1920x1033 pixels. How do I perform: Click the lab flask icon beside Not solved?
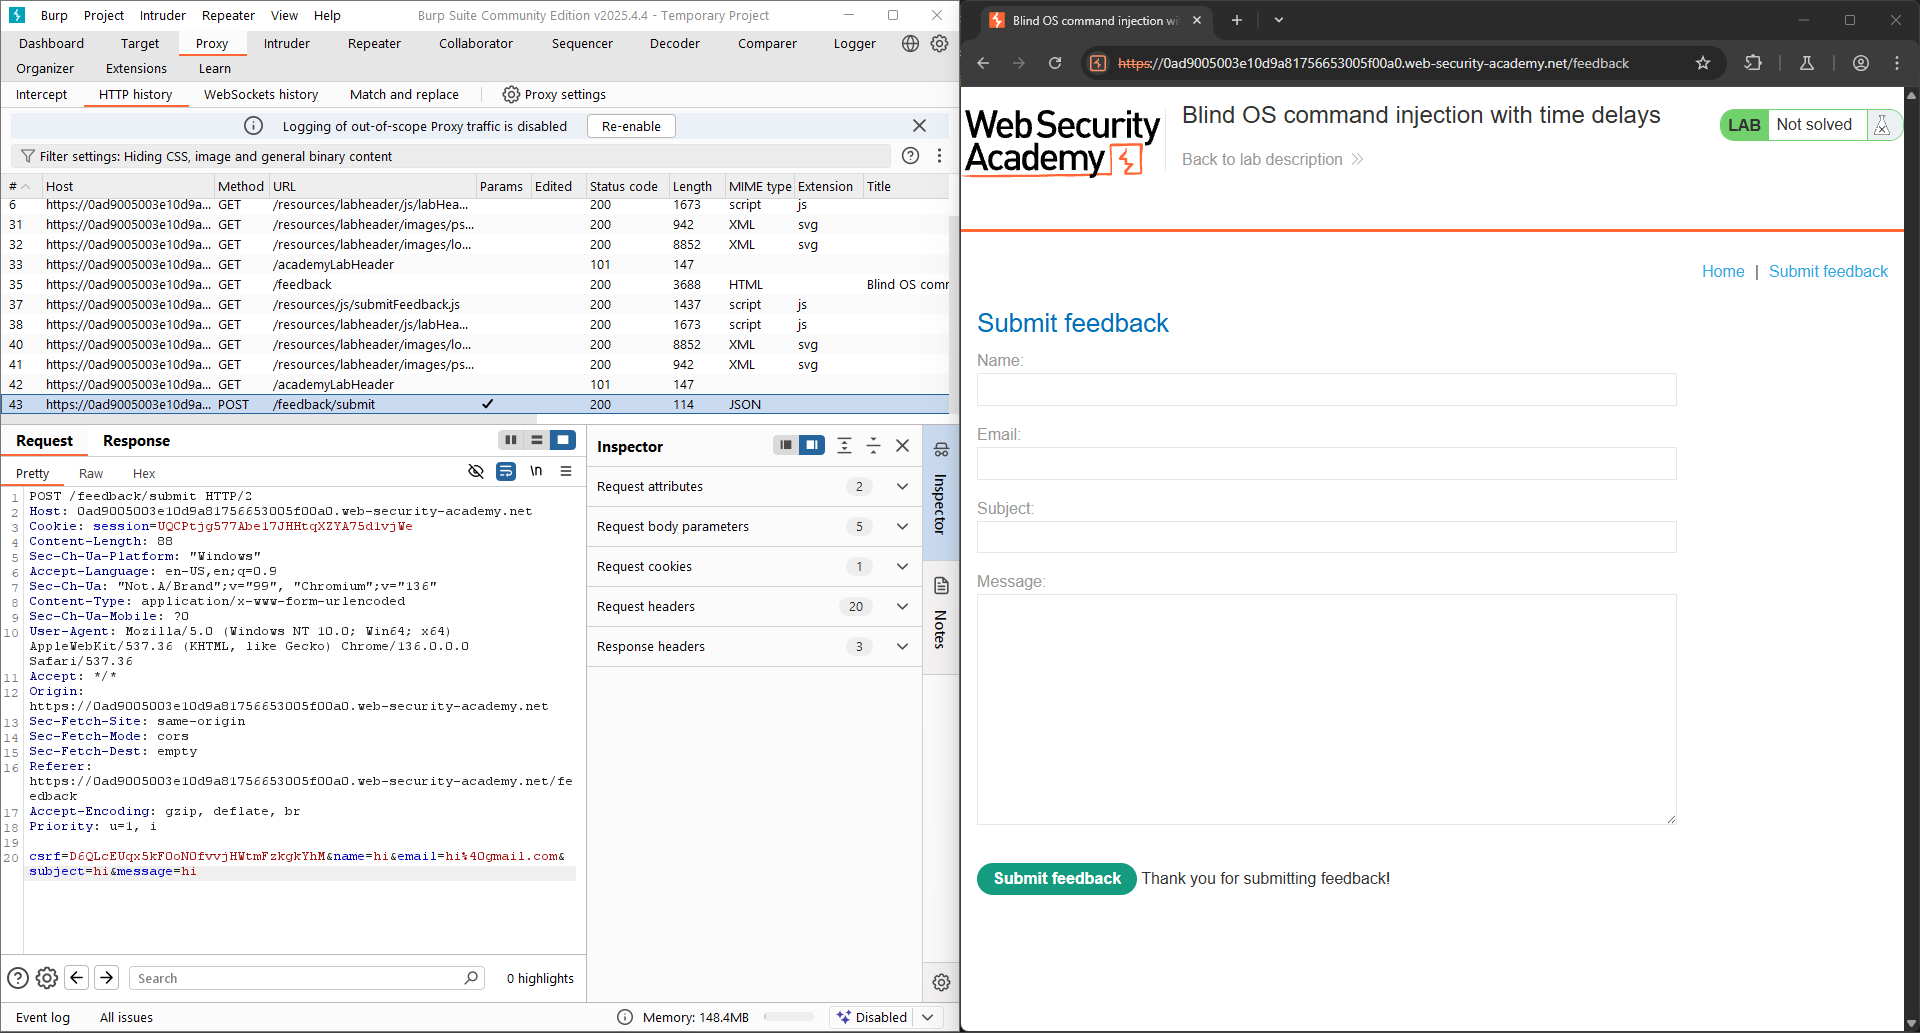[x=1881, y=125]
